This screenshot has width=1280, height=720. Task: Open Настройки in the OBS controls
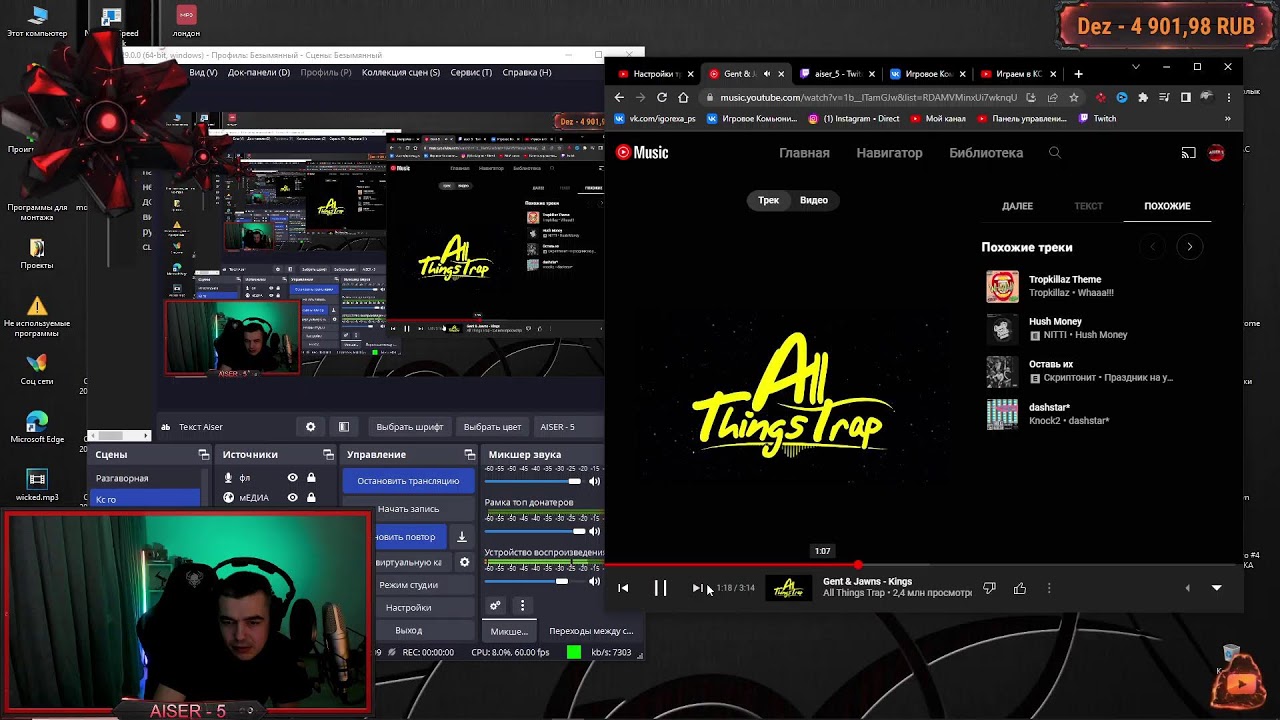[408, 607]
